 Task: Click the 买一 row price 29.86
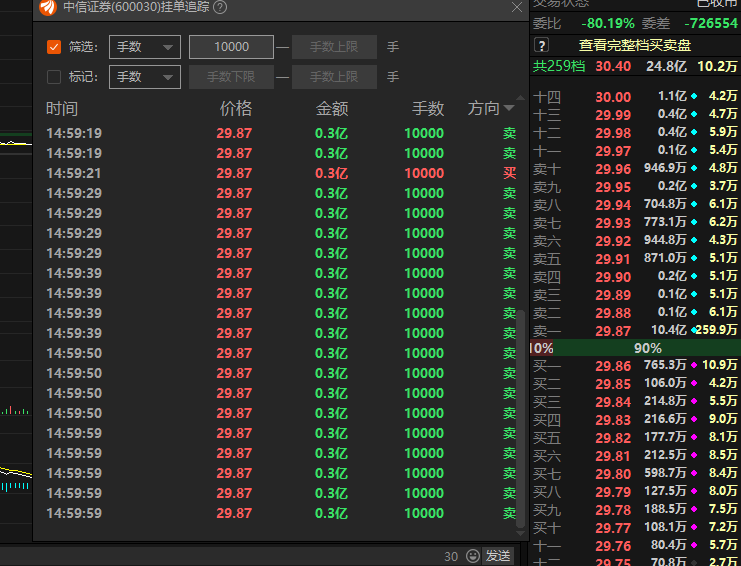pos(613,366)
